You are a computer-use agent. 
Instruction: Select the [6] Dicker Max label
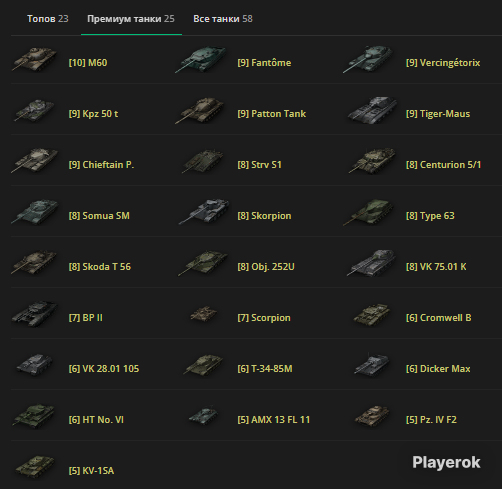coord(438,369)
